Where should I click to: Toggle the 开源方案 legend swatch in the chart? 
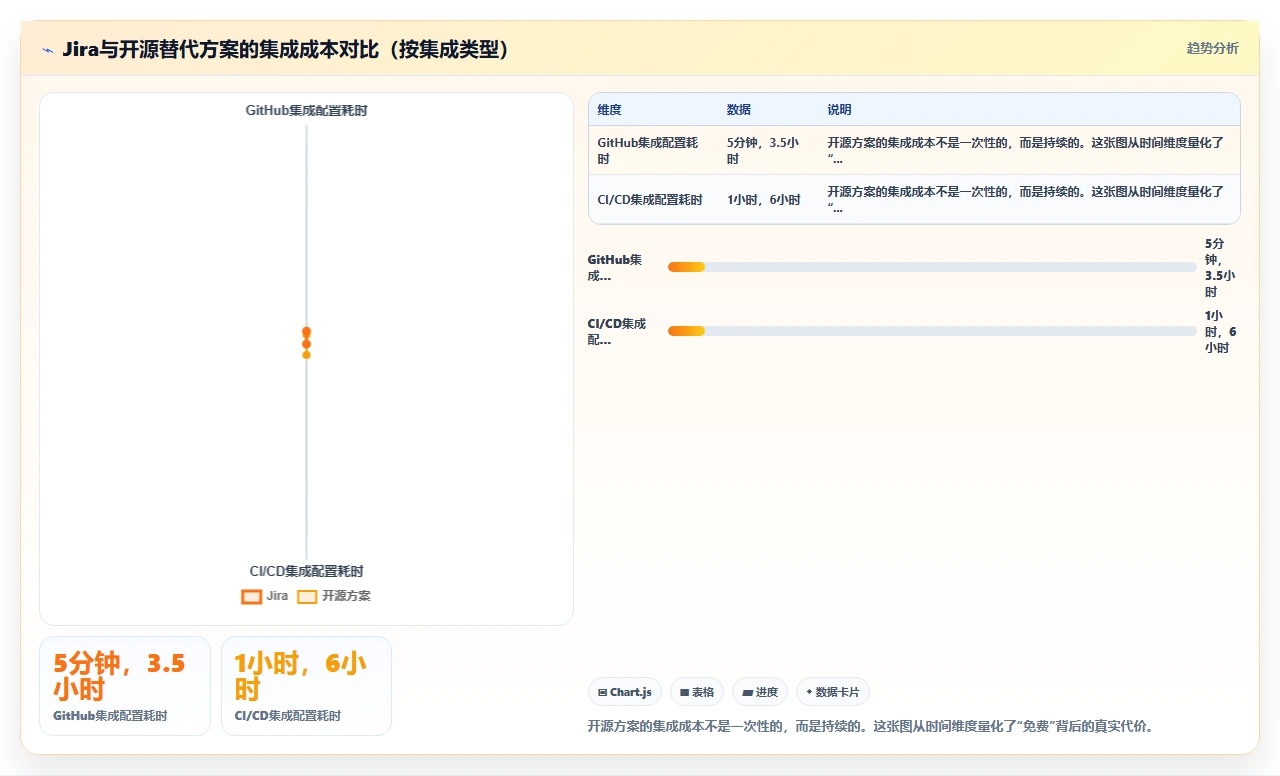pos(307,596)
